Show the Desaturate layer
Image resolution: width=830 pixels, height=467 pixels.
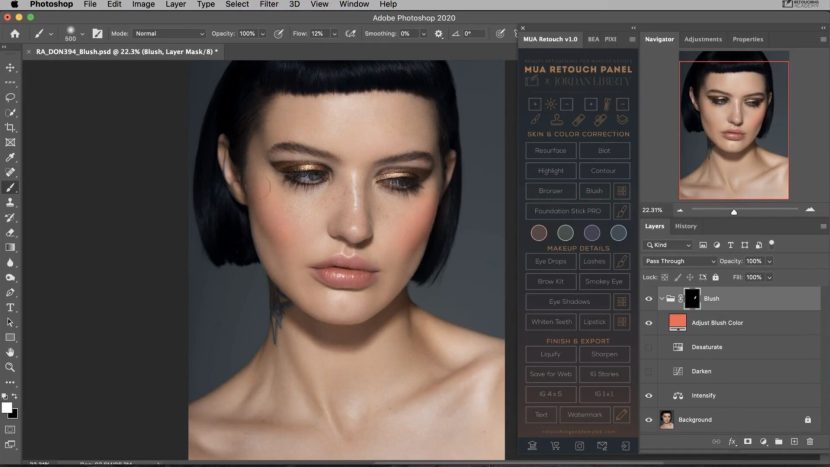coord(648,347)
